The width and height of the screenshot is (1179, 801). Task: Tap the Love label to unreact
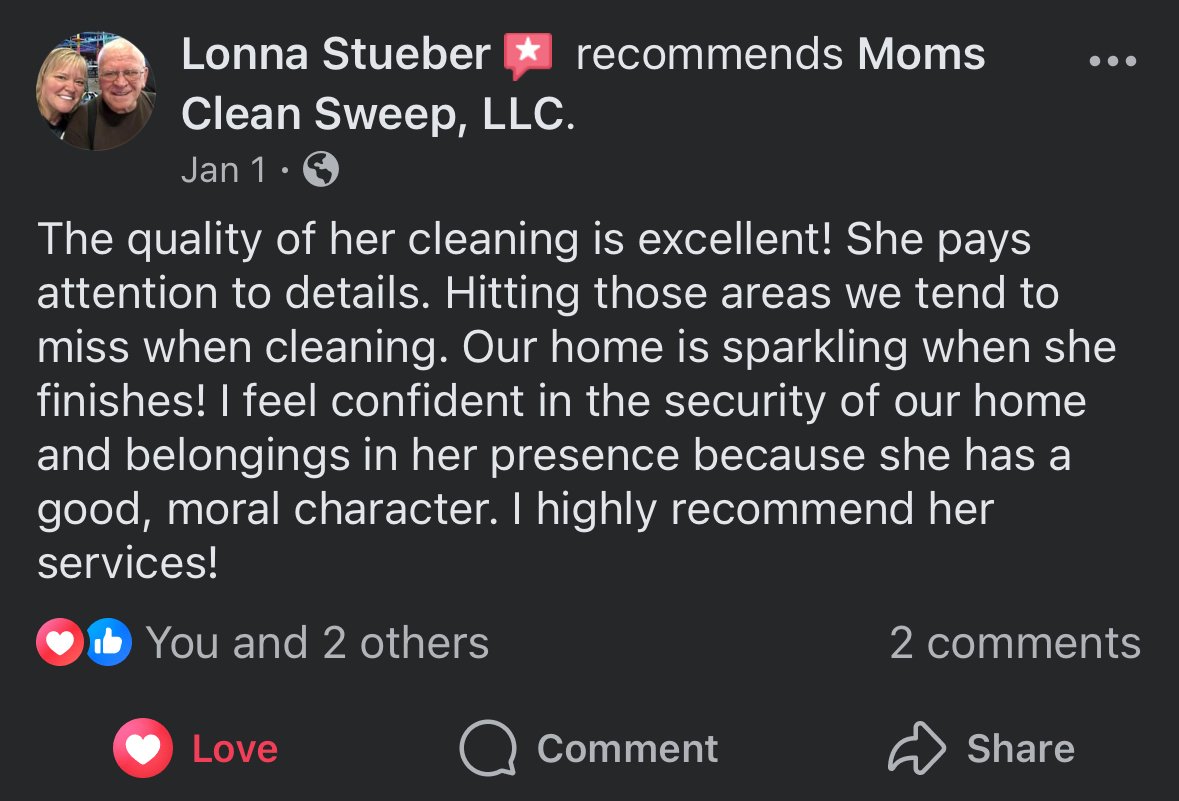[235, 748]
